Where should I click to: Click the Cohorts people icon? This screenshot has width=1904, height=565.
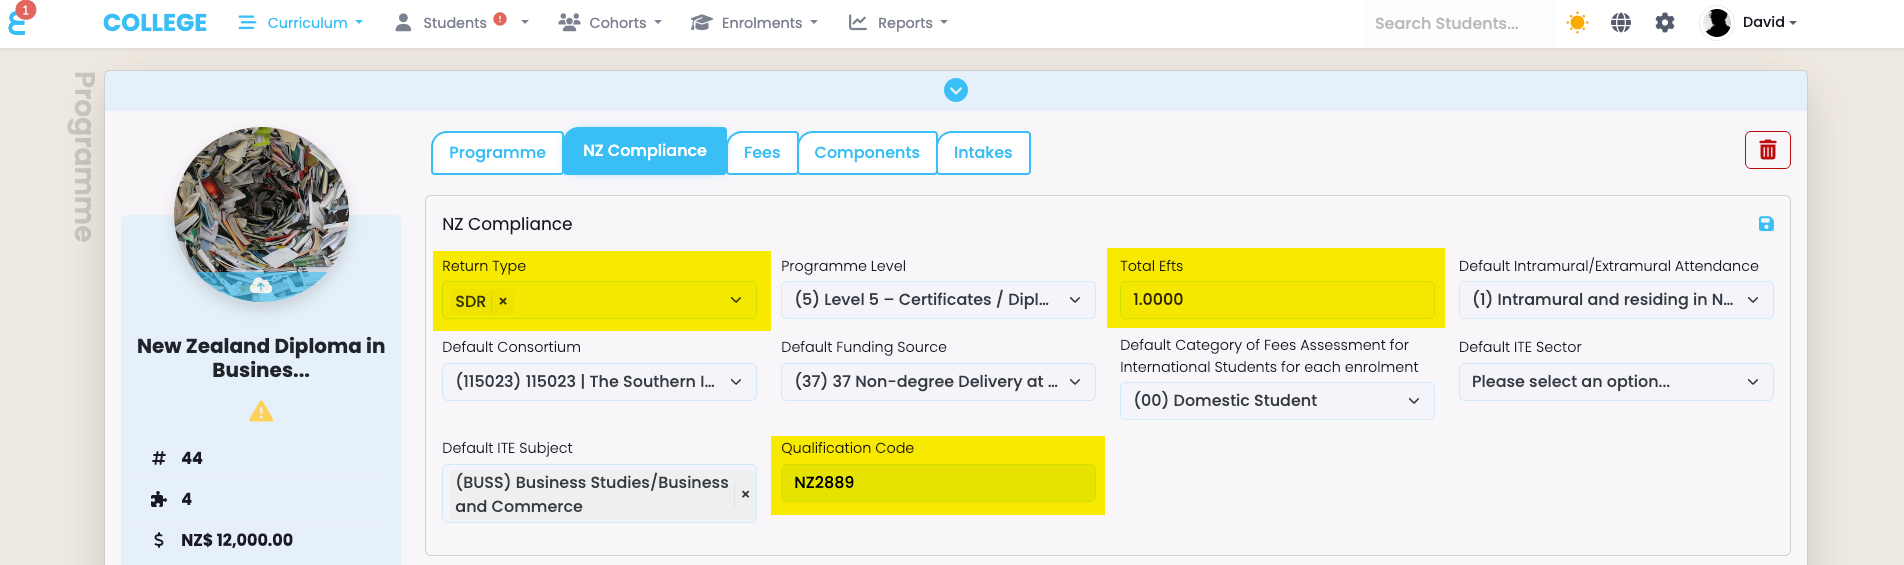(x=569, y=22)
